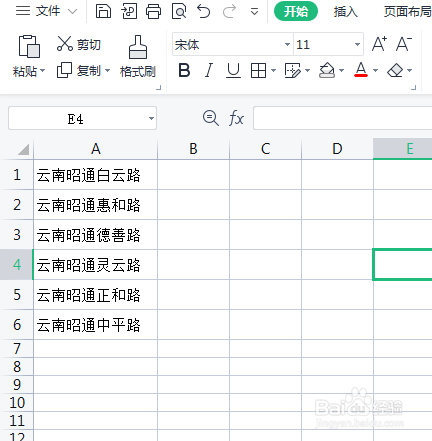This screenshot has width=432, height=441.
Task: Click cell containing 云南昭通中平路
Action: (96, 325)
